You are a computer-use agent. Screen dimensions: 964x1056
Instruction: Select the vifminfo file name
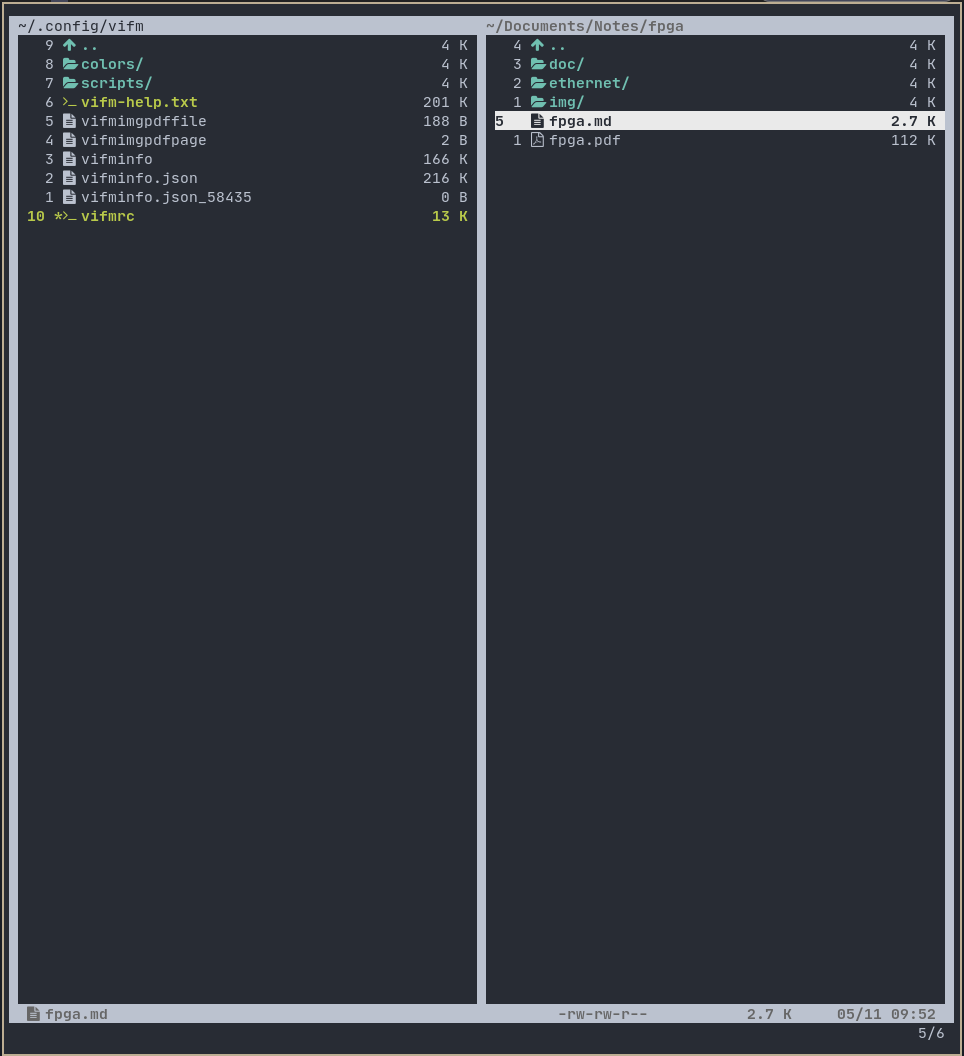coord(117,159)
